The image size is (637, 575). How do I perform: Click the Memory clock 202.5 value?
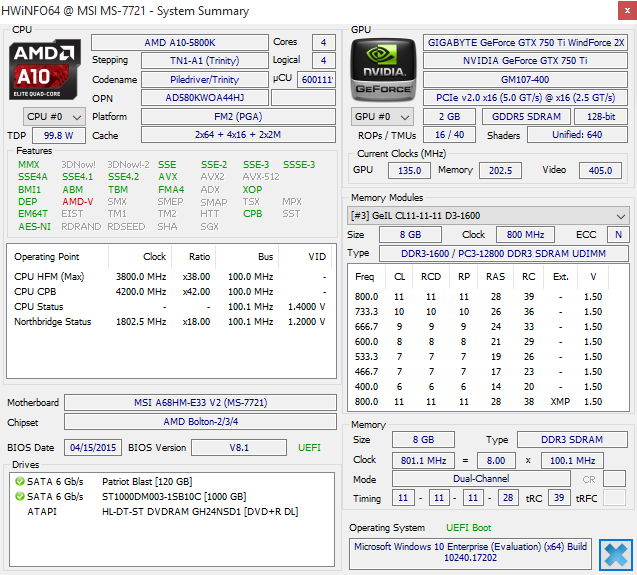pyautogui.click(x=500, y=171)
